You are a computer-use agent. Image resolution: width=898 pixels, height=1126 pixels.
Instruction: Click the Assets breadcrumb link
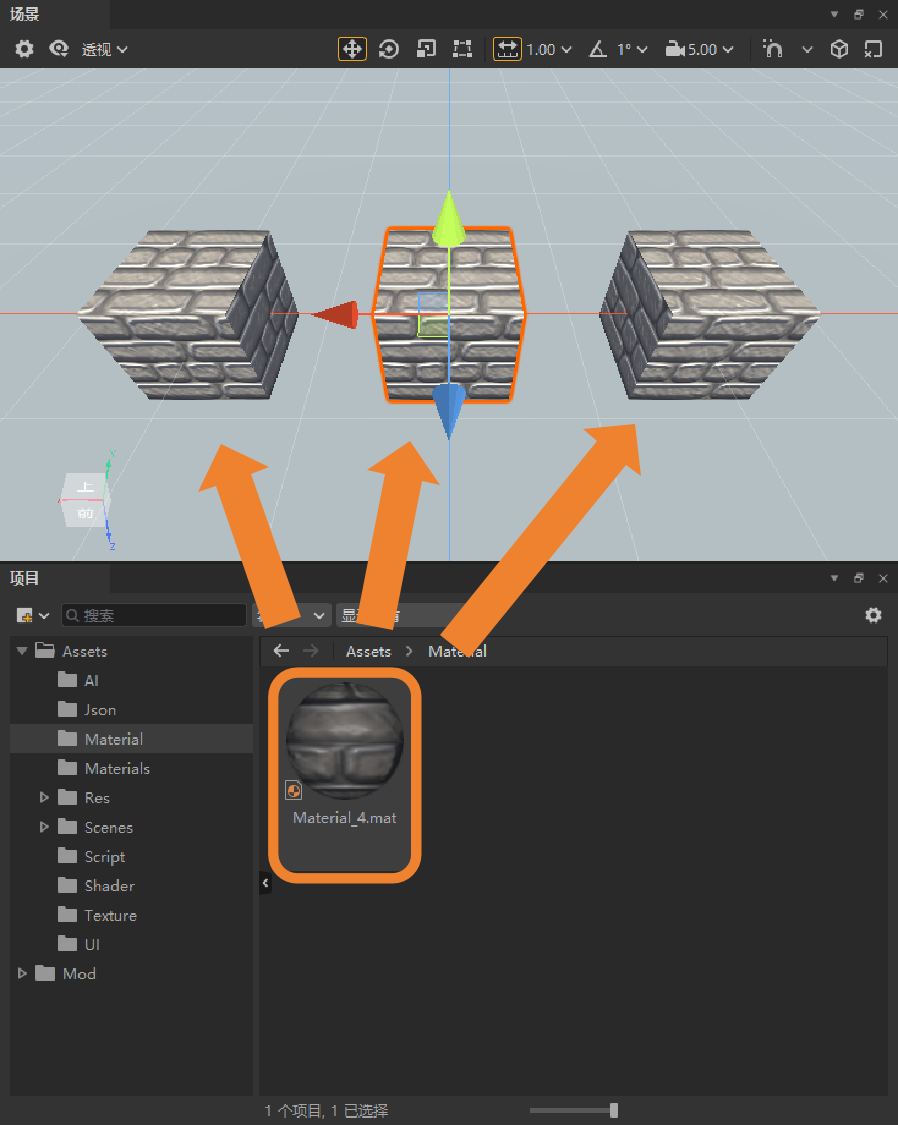pyautogui.click(x=368, y=651)
